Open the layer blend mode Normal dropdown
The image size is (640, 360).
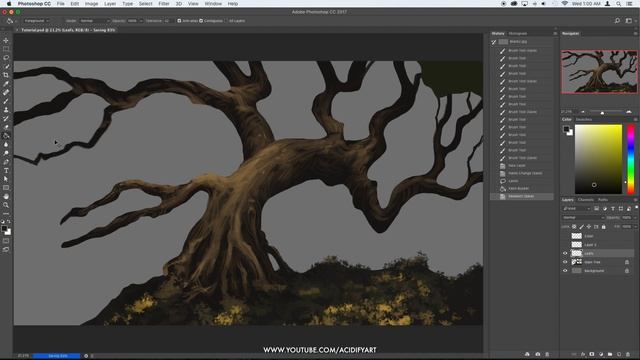point(583,218)
